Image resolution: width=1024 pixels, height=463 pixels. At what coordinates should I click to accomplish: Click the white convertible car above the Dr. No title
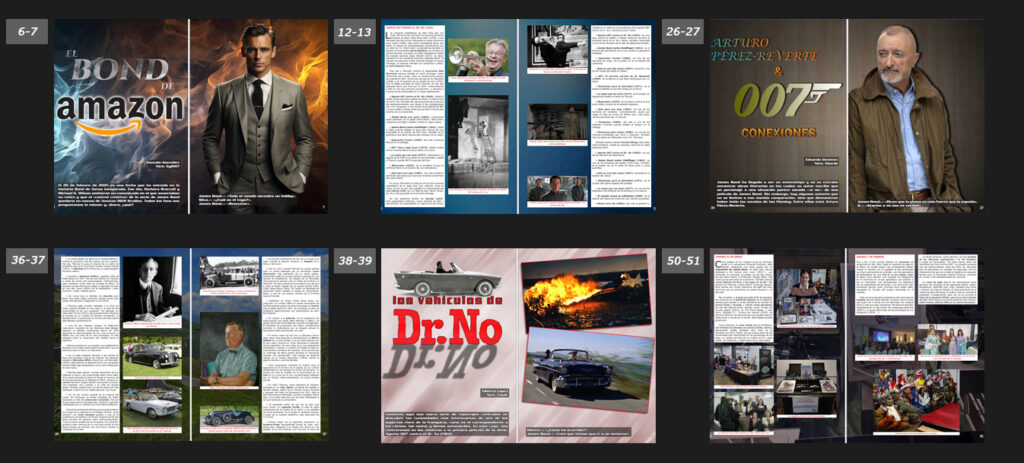(447, 277)
